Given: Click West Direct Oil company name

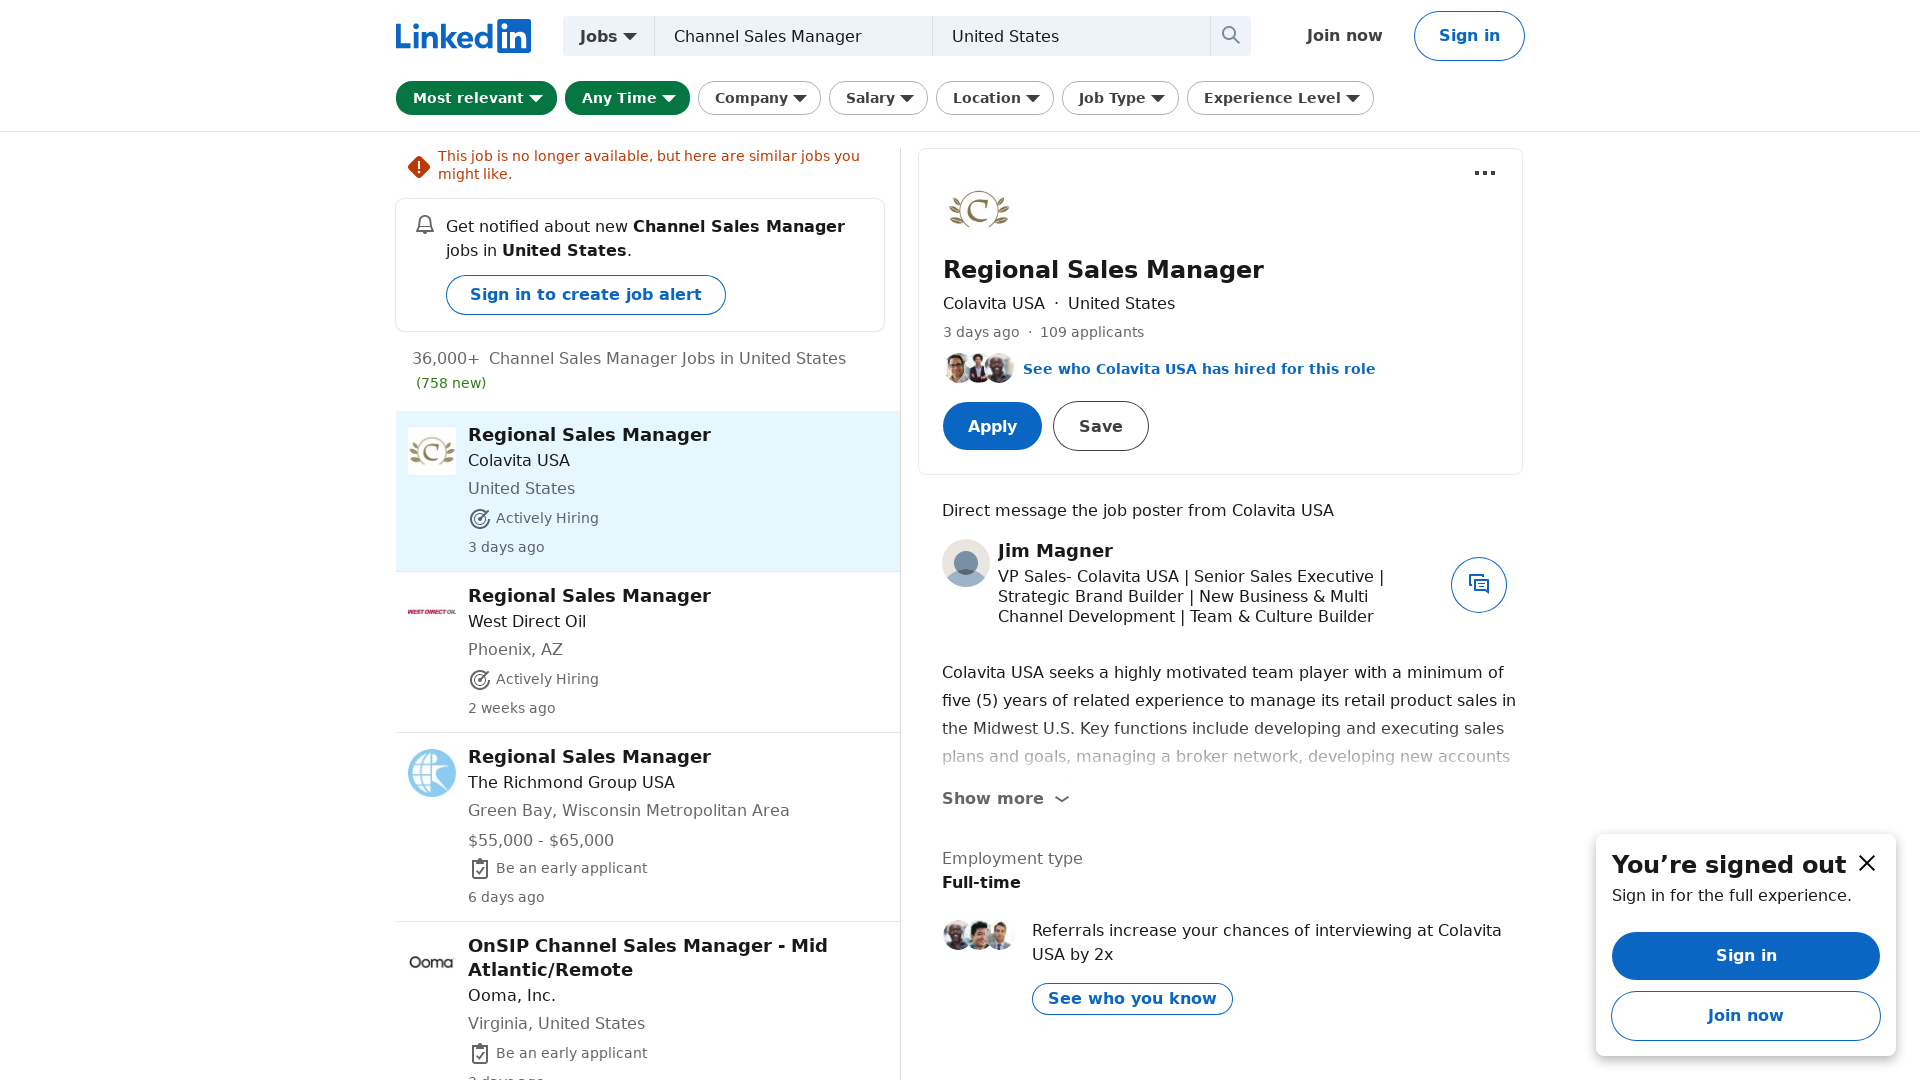Looking at the screenshot, I should click(x=527, y=622).
